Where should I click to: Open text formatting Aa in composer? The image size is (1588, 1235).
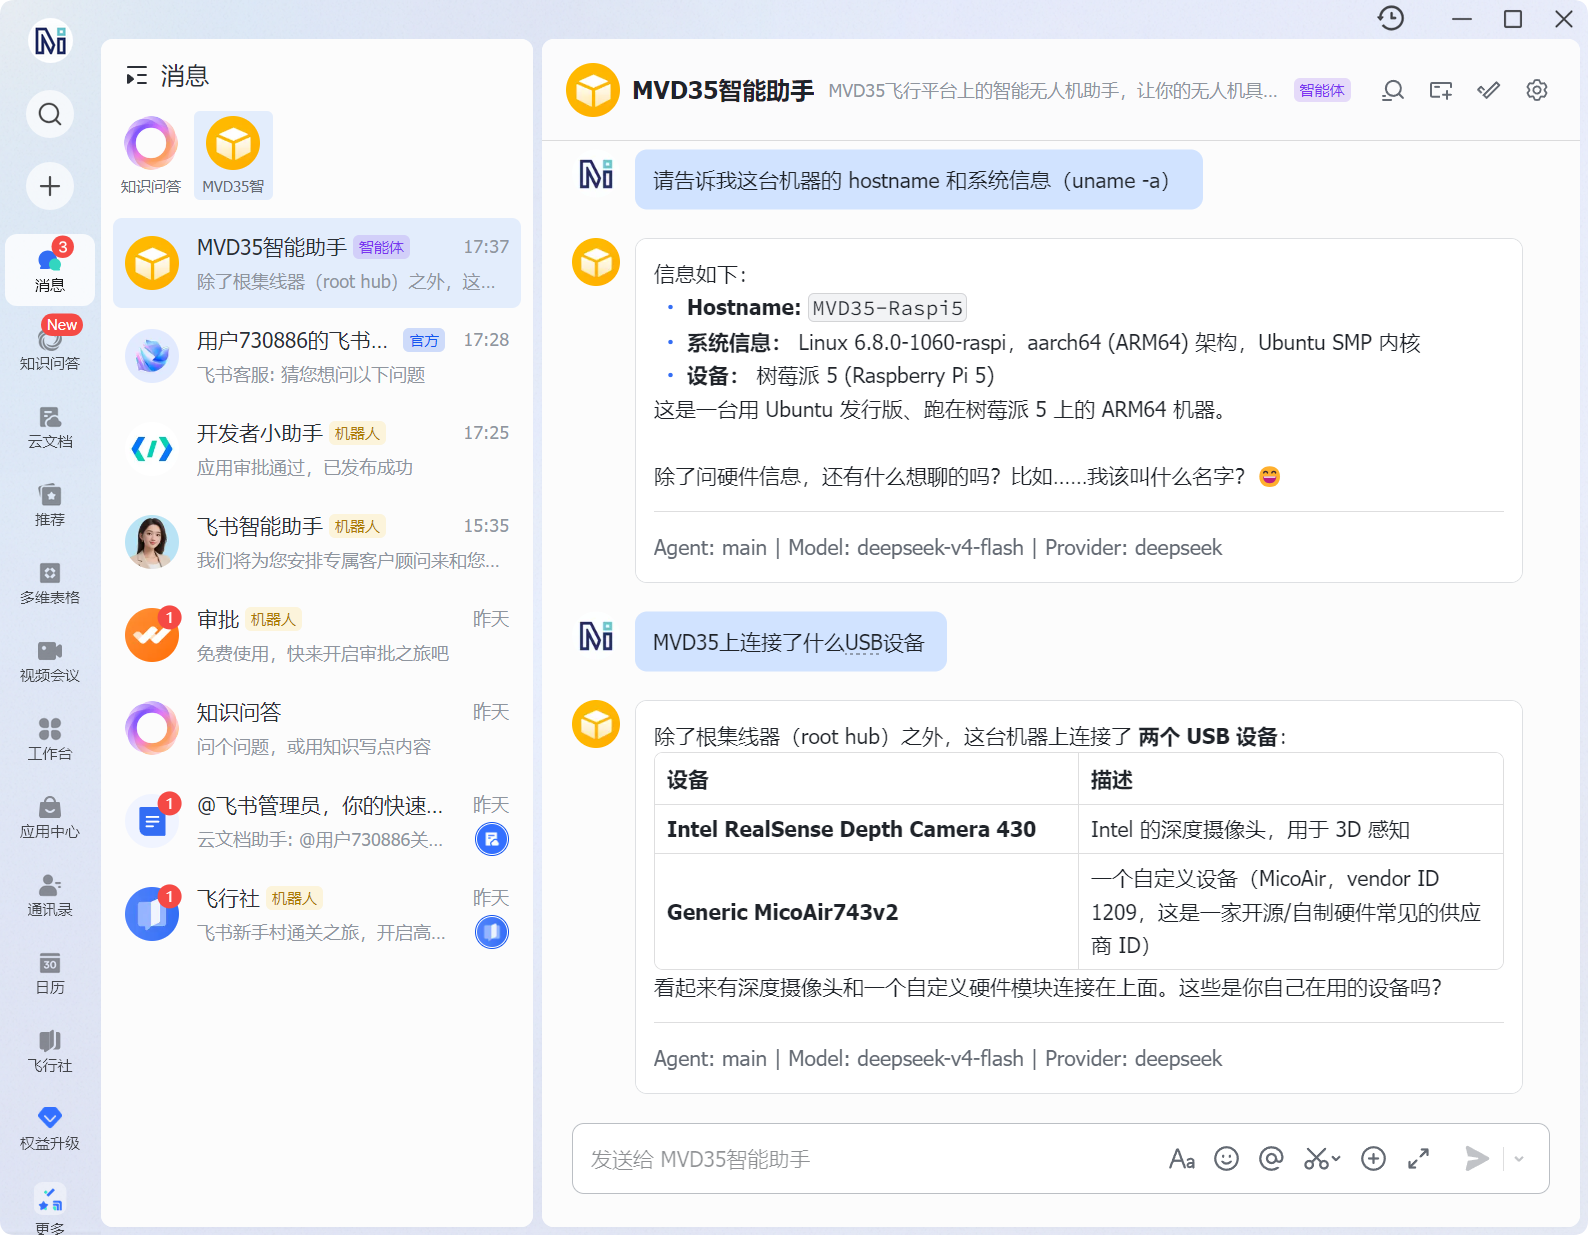click(1182, 1159)
